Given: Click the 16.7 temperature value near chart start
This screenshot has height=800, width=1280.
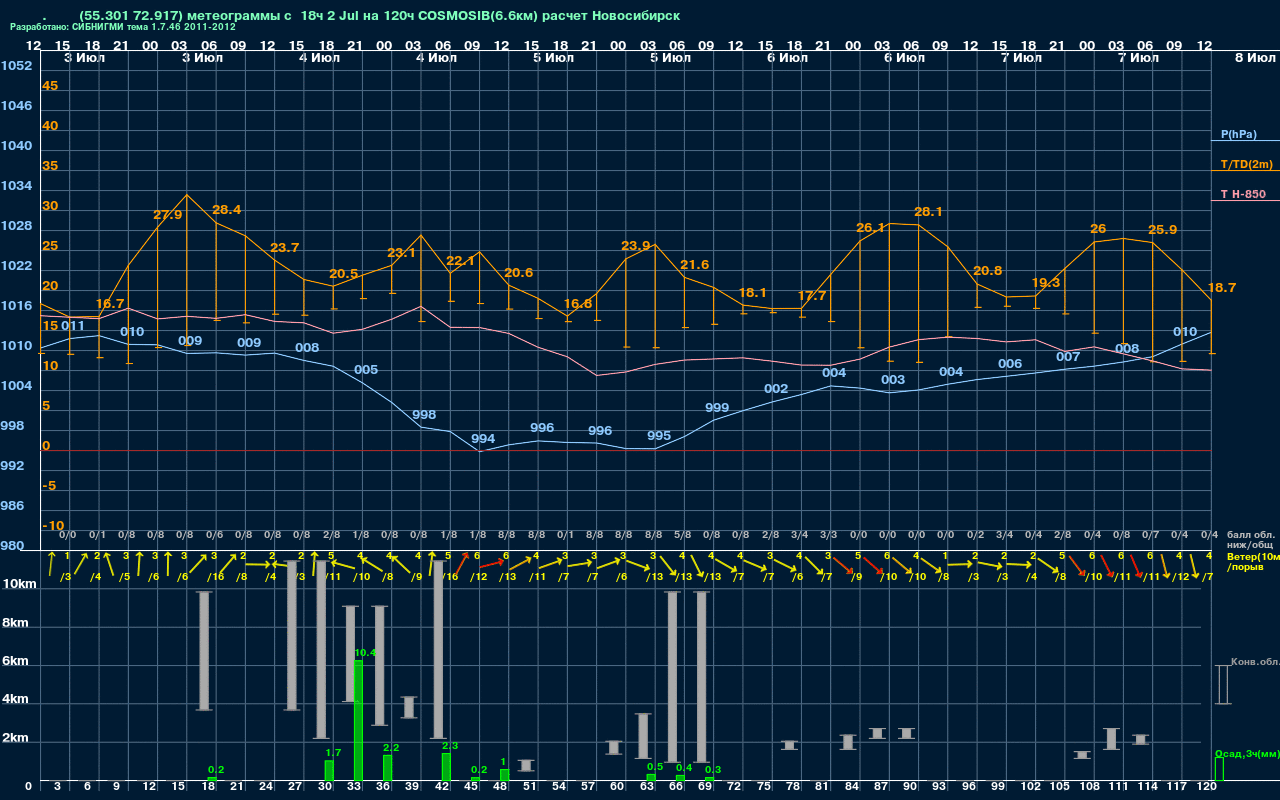Looking at the screenshot, I should click(110, 304).
